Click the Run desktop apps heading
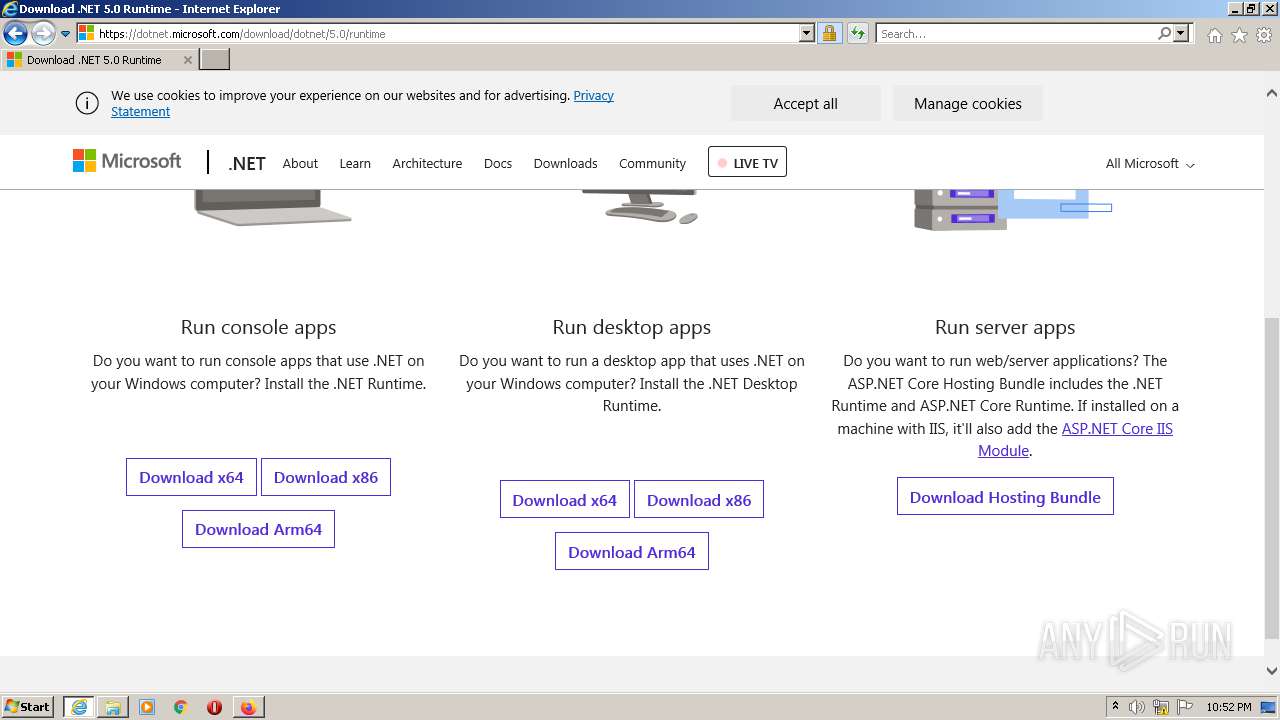Screen dimensions: 1280x720 click(632, 327)
